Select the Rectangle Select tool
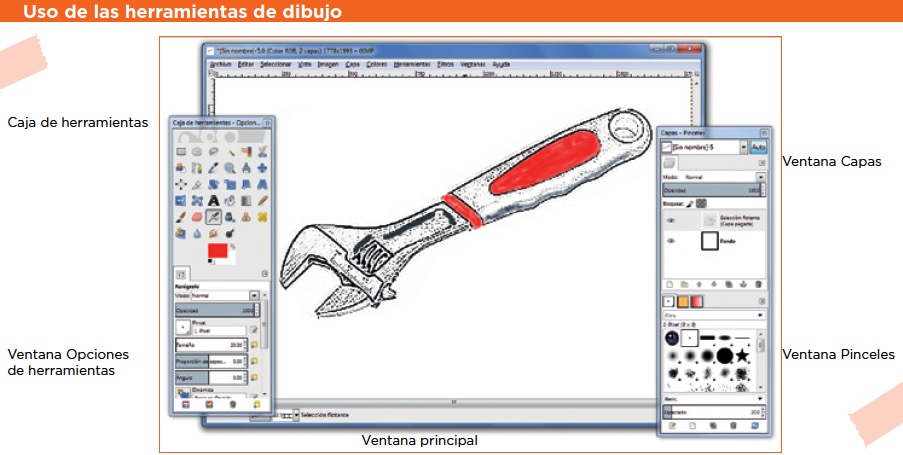 (x=181, y=152)
